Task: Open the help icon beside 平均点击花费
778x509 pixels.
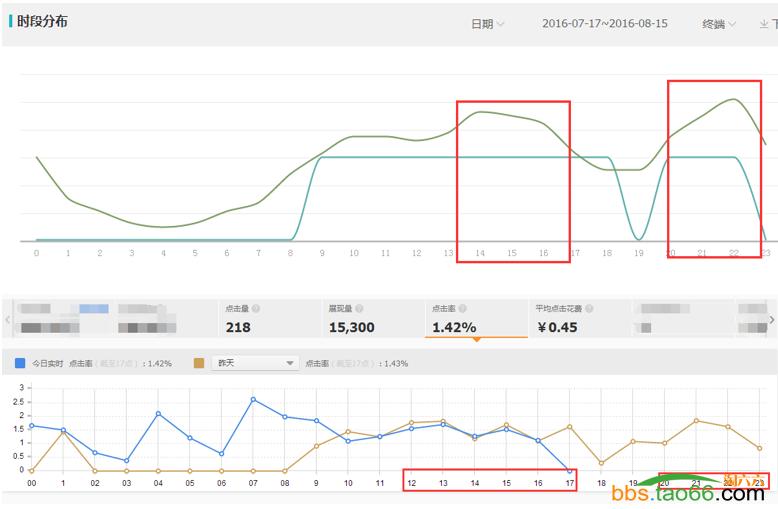Action: 589,309
